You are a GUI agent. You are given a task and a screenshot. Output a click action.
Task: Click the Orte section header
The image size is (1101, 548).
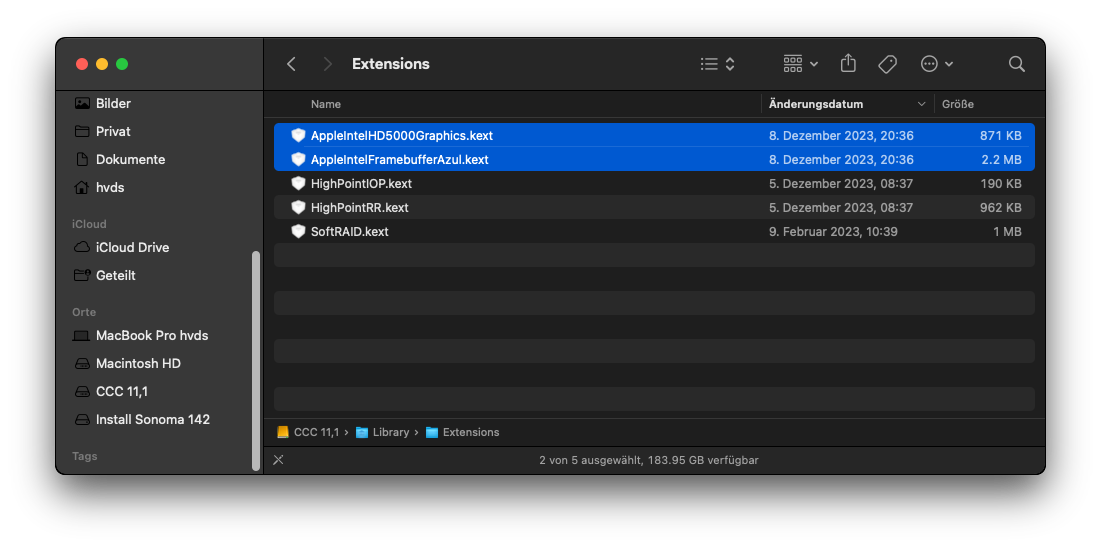[x=84, y=312]
